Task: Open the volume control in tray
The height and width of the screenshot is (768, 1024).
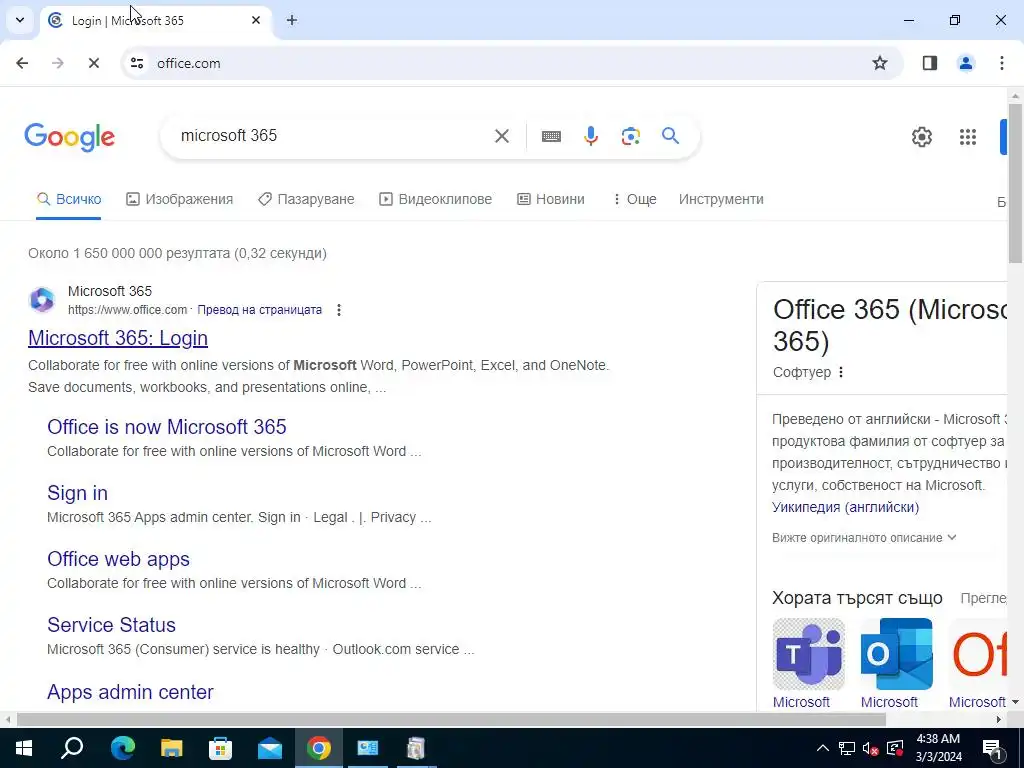Action: [x=870, y=748]
